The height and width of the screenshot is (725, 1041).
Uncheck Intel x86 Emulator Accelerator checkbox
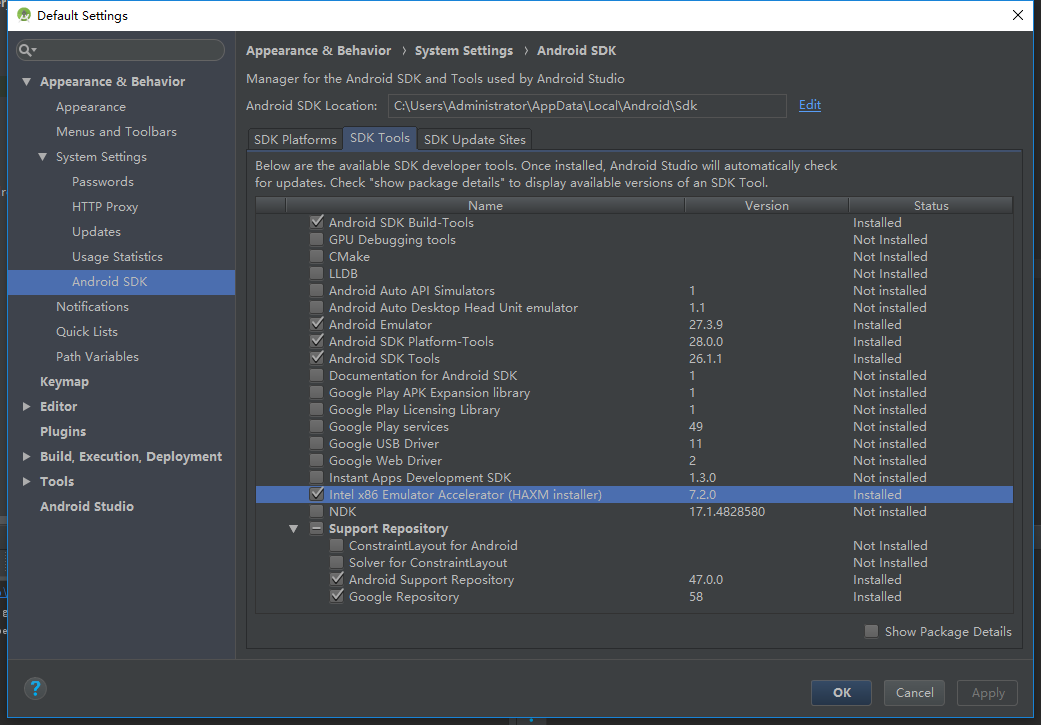[317, 495]
